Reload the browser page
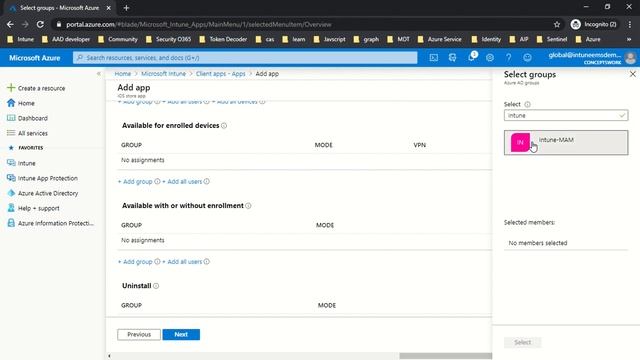This screenshot has width=640, height=360. 40,24
